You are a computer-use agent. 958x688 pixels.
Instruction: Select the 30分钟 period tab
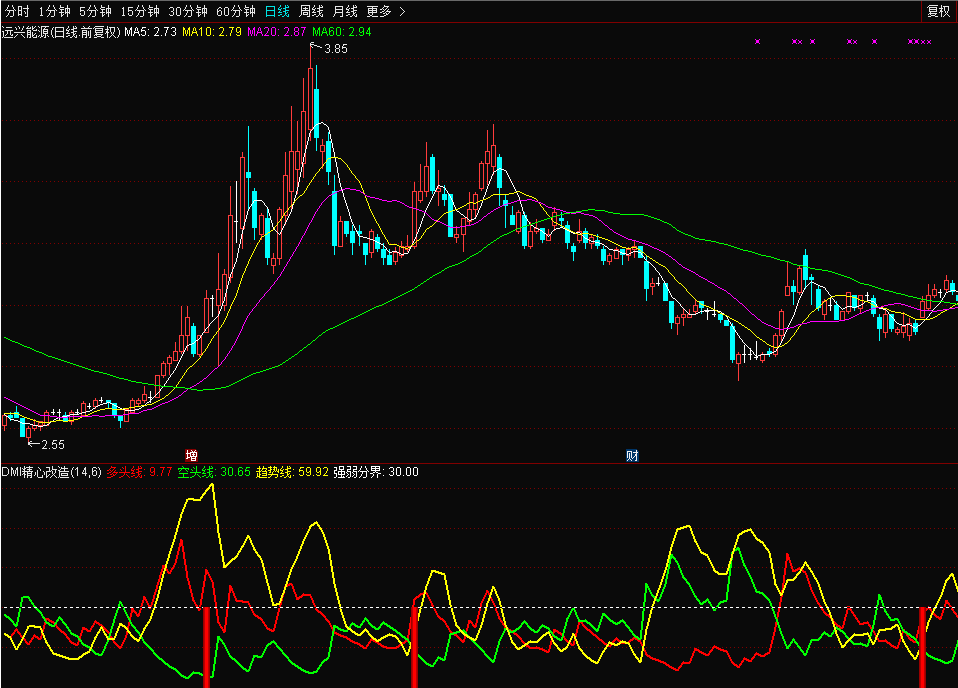pos(188,11)
